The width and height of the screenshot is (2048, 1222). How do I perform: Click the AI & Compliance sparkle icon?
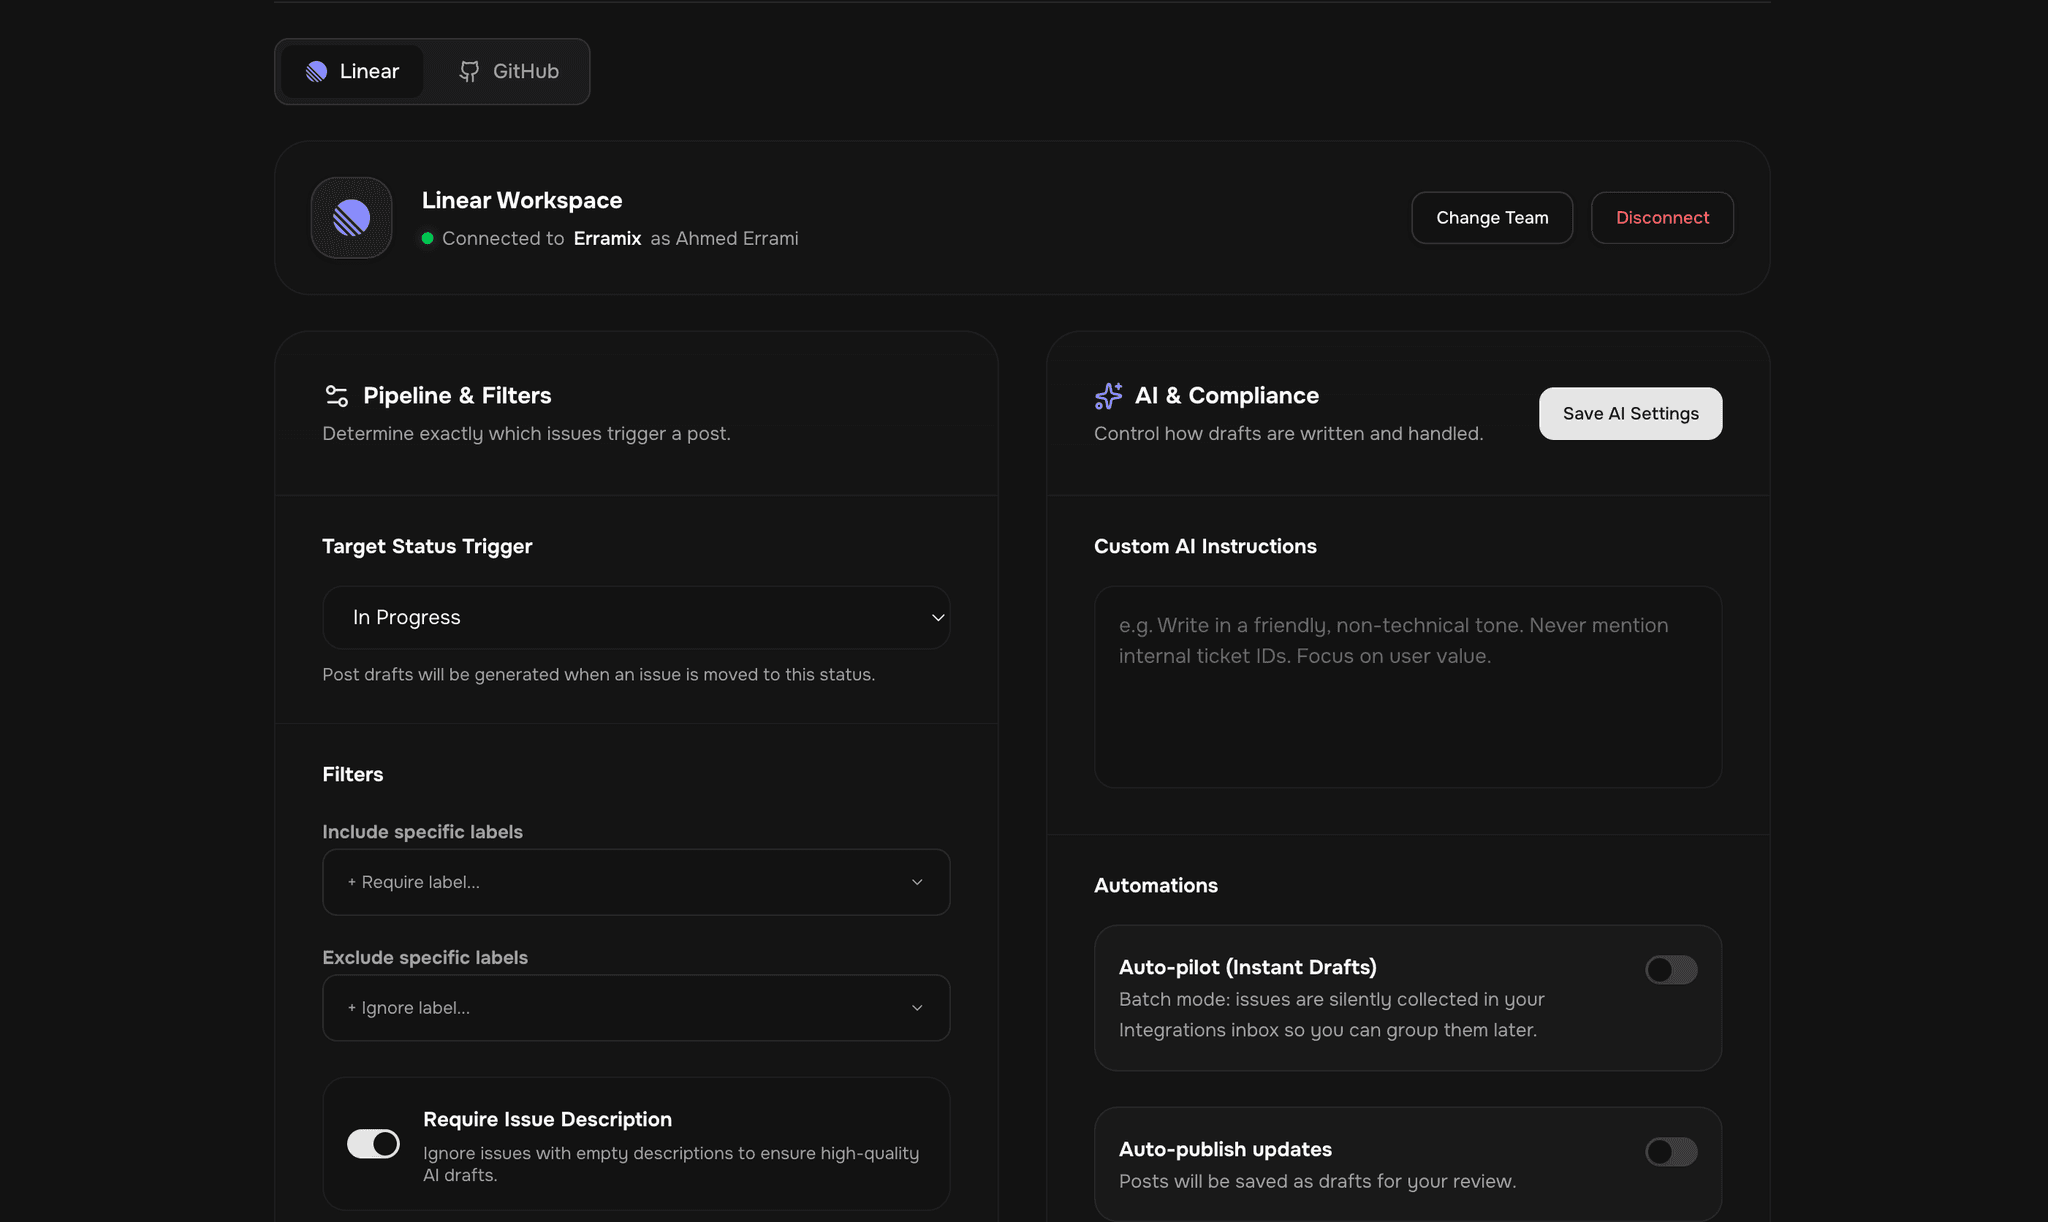(x=1108, y=396)
